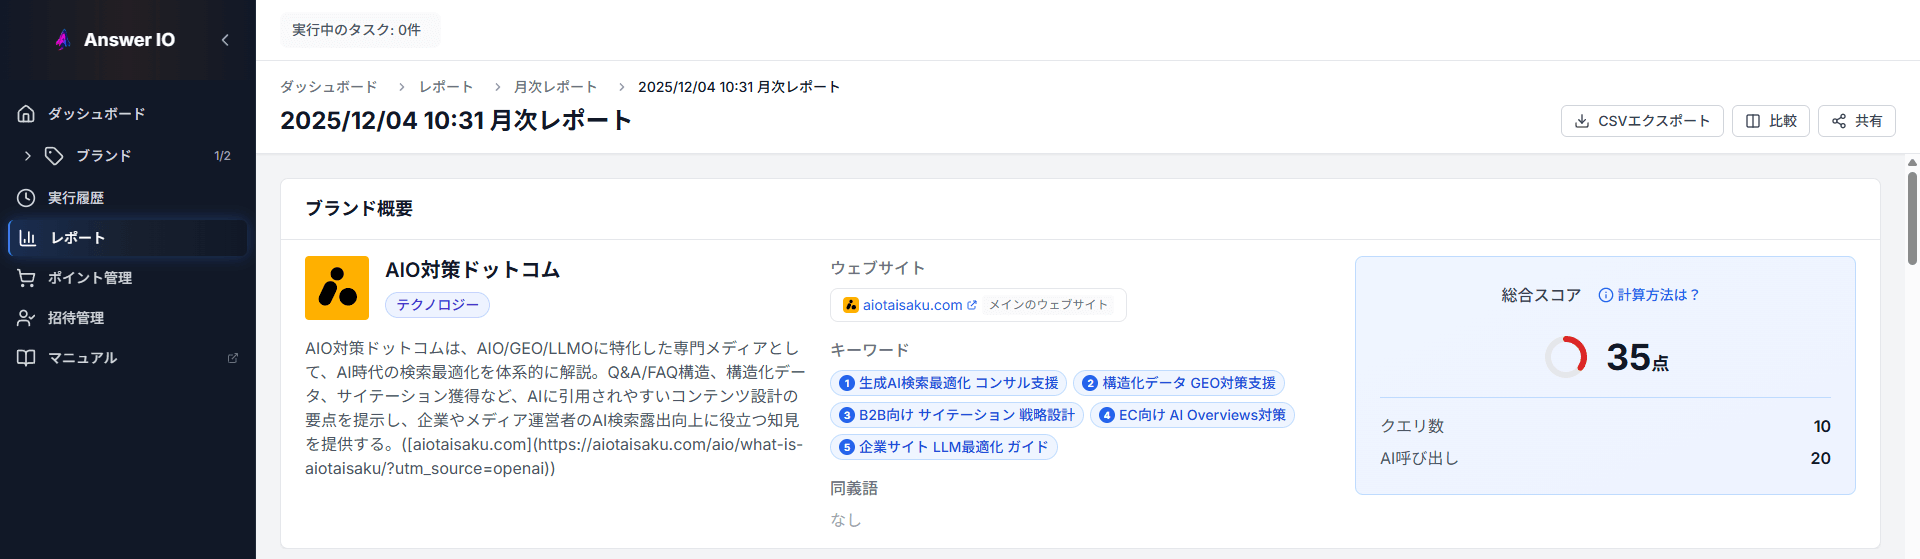Viewport: 1920px width, 559px height.
Task: Expand the ブランド tree item chevron
Action: 28,156
